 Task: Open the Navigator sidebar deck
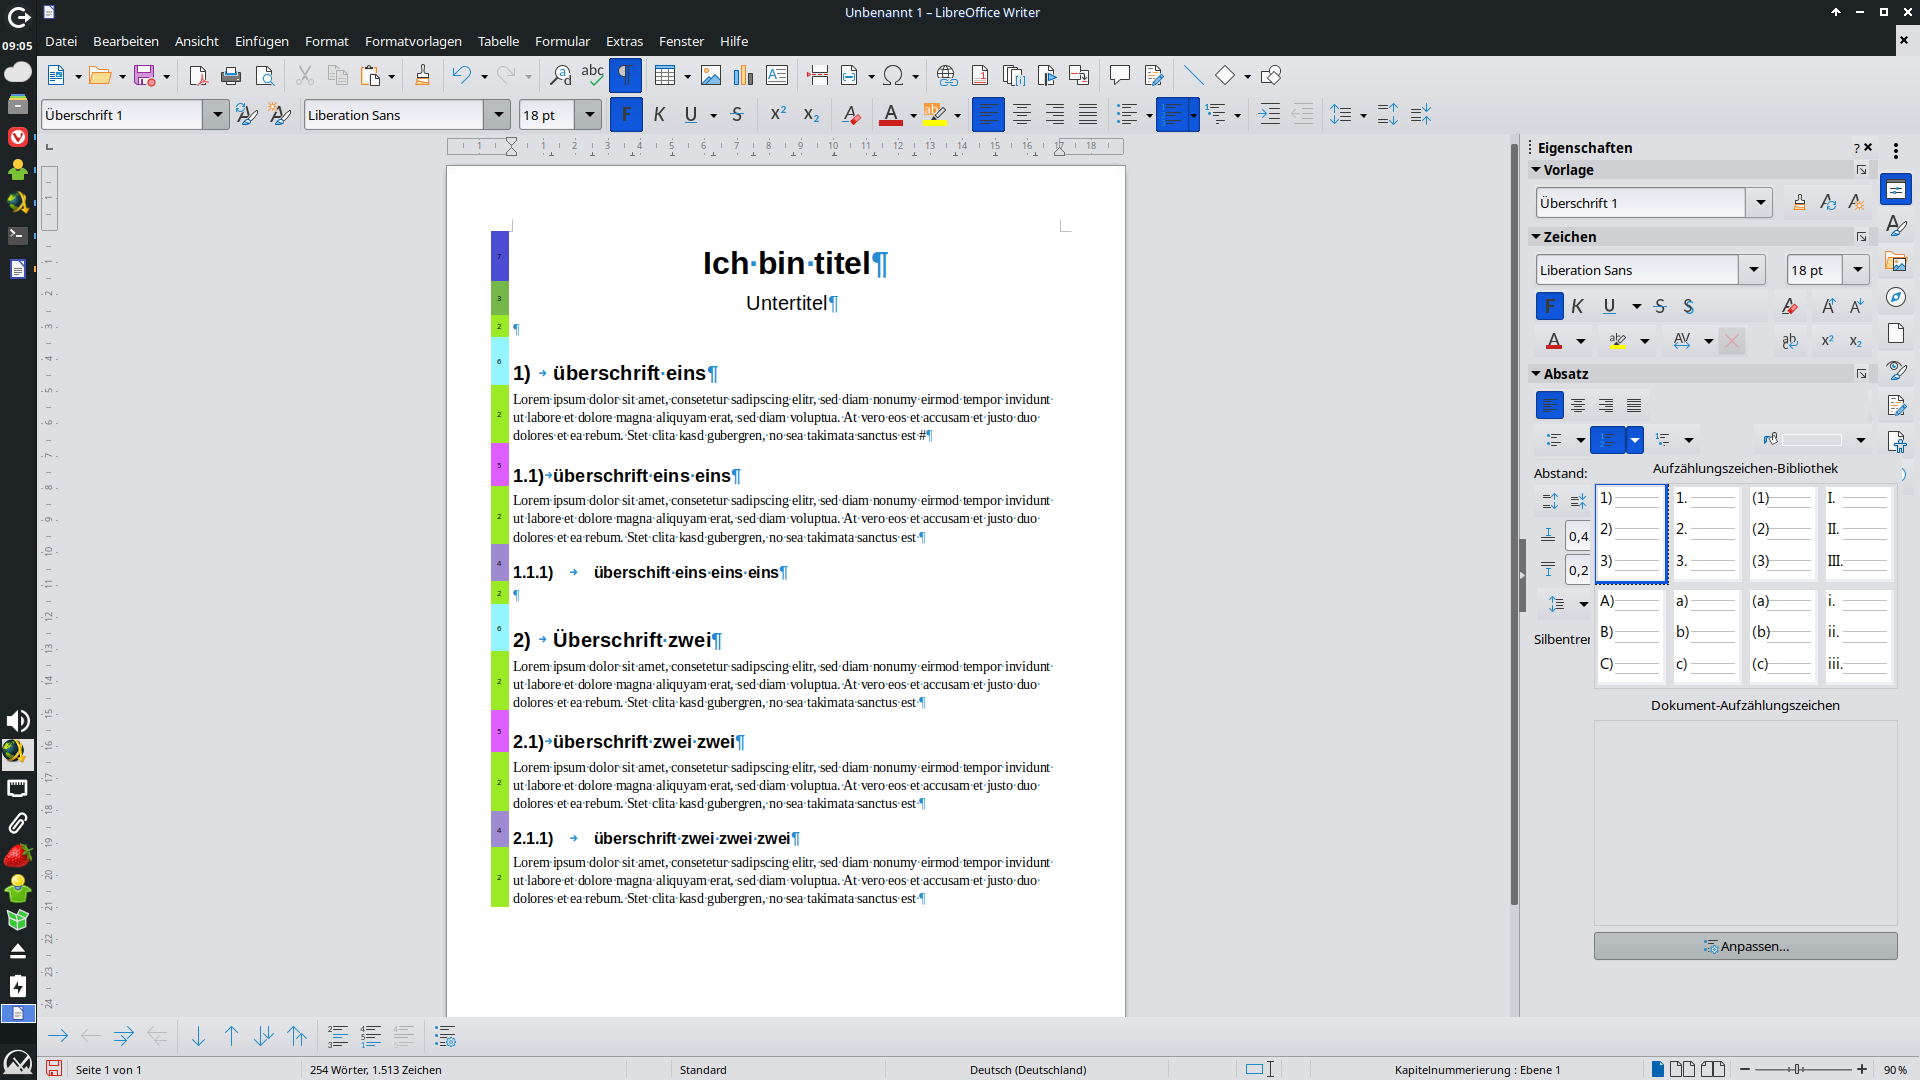1896,298
